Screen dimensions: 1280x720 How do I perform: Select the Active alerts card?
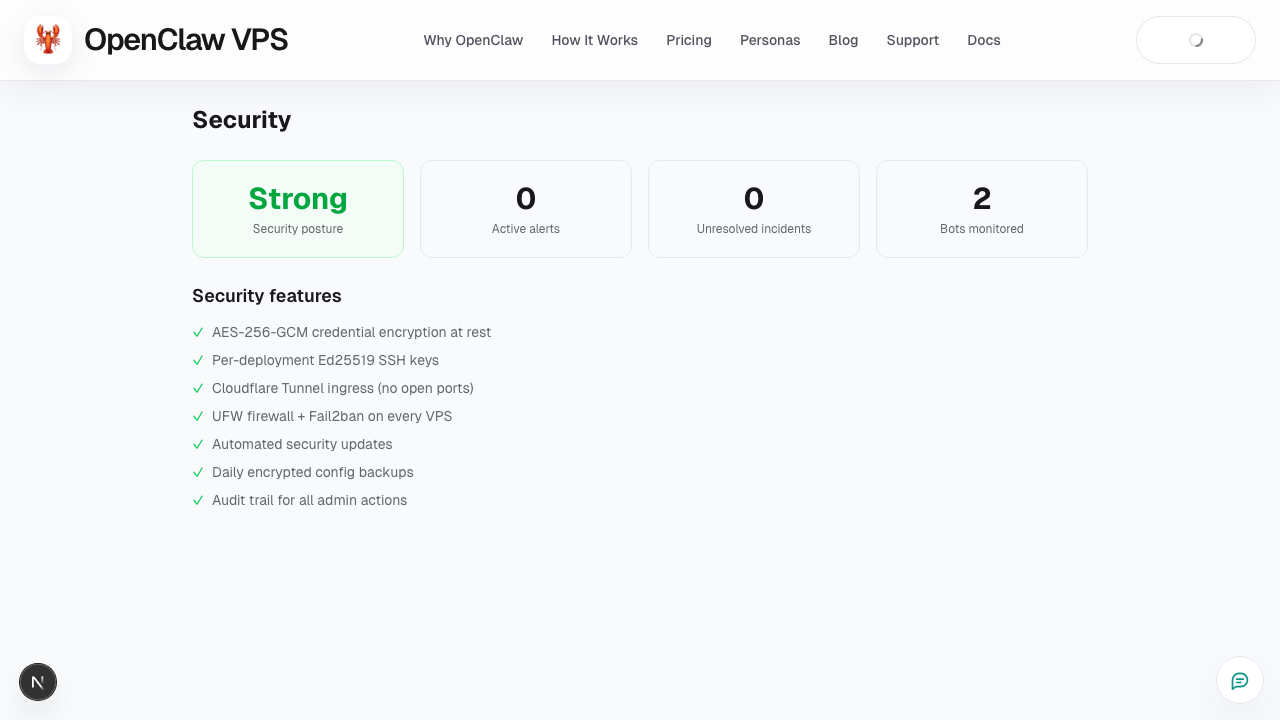[x=526, y=209]
